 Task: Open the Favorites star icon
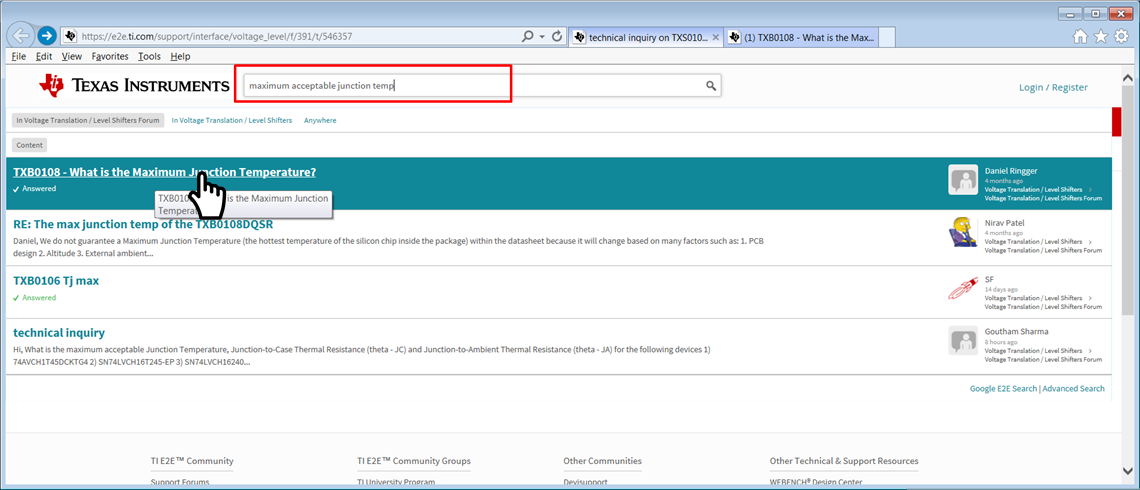1101,36
